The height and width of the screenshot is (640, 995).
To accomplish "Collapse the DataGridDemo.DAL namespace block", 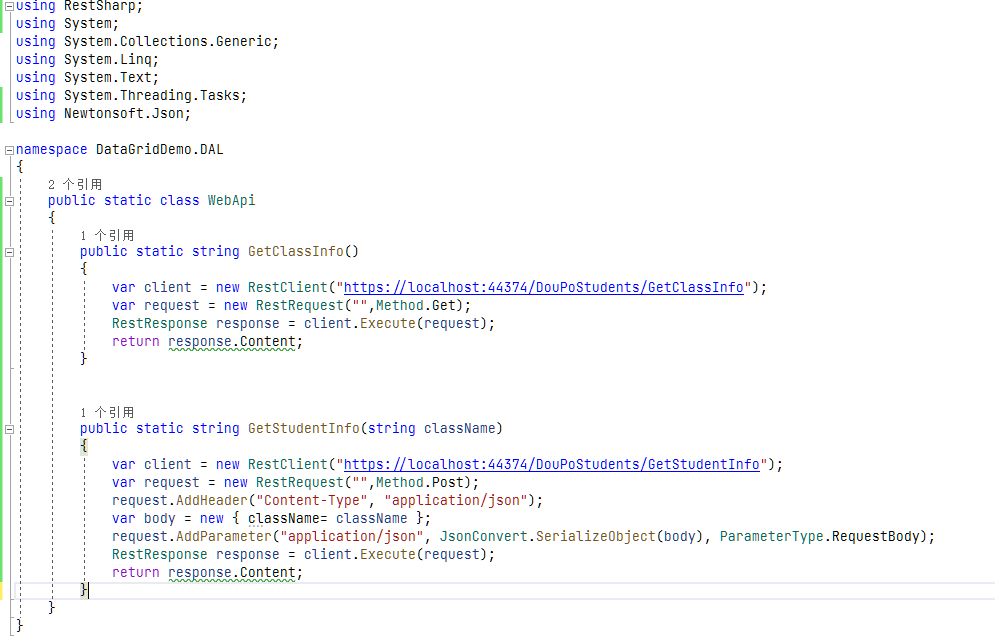I will (8, 149).
